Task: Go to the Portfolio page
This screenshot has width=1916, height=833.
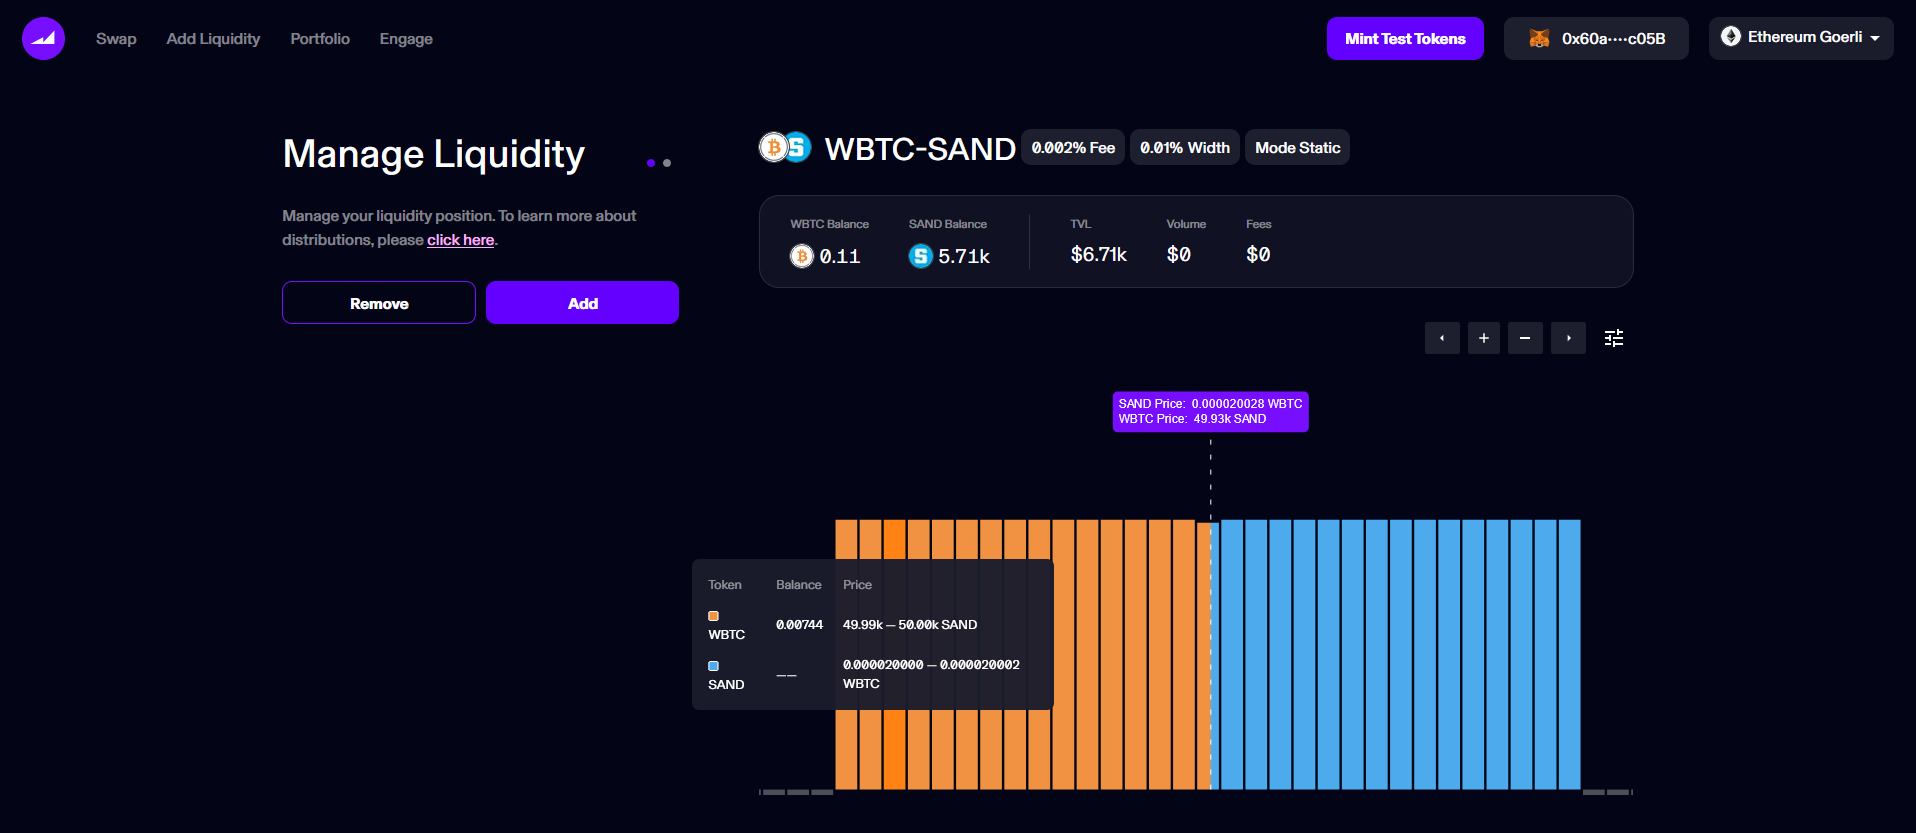Action: click(x=320, y=39)
